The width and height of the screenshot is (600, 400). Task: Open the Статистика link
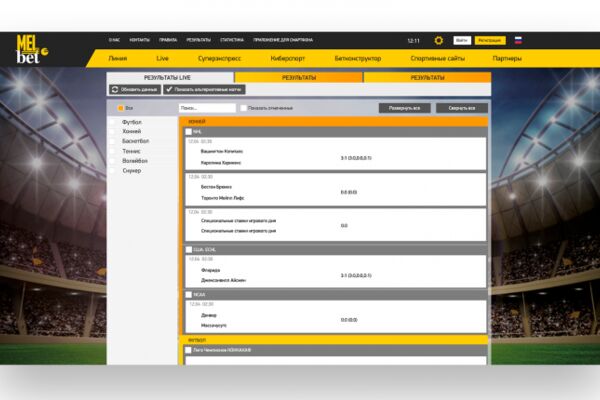point(232,40)
